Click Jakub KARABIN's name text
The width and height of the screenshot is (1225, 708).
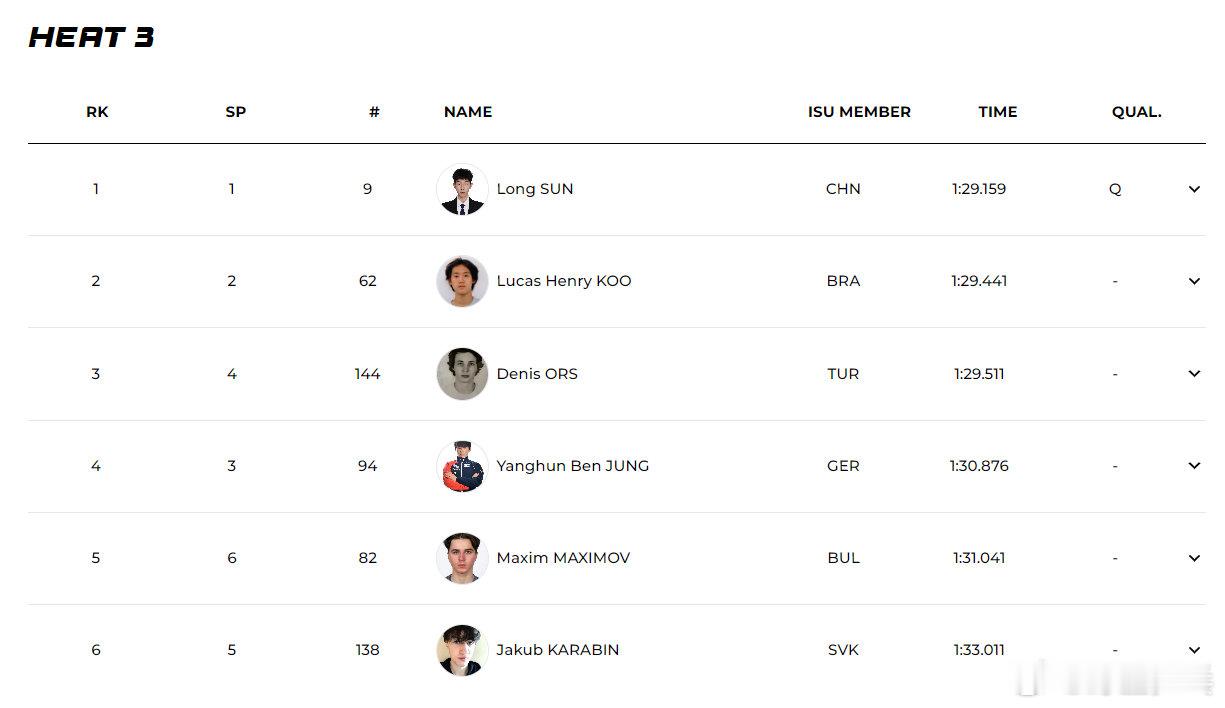(x=558, y=650)
